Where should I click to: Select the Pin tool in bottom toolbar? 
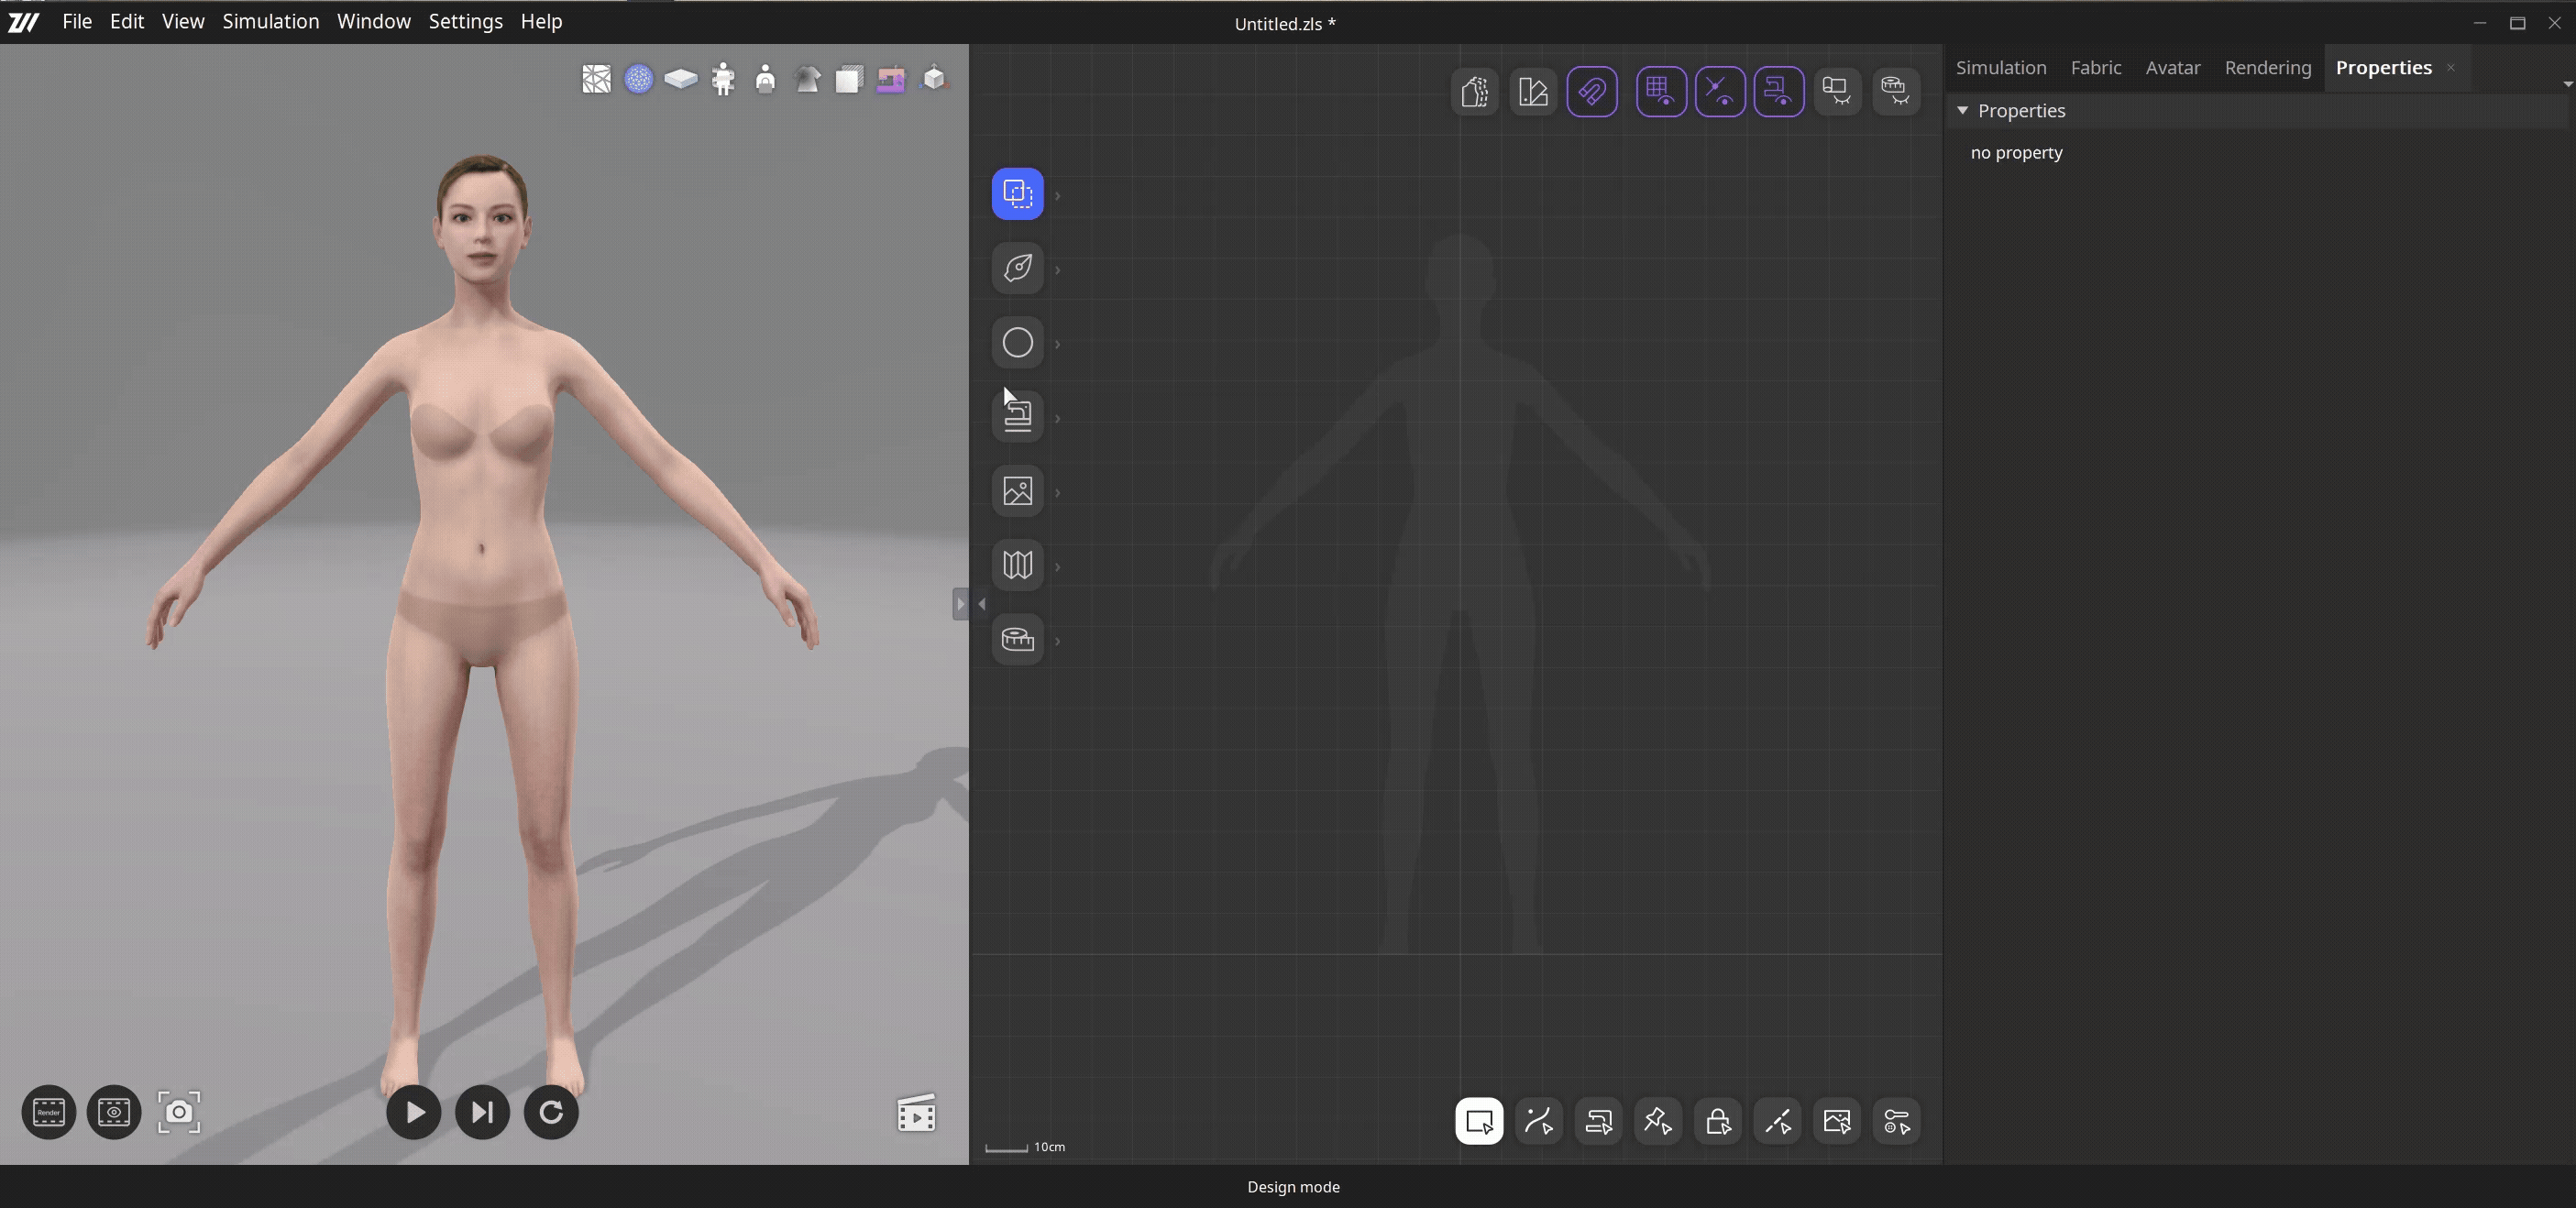(x=1657, y=1121)
